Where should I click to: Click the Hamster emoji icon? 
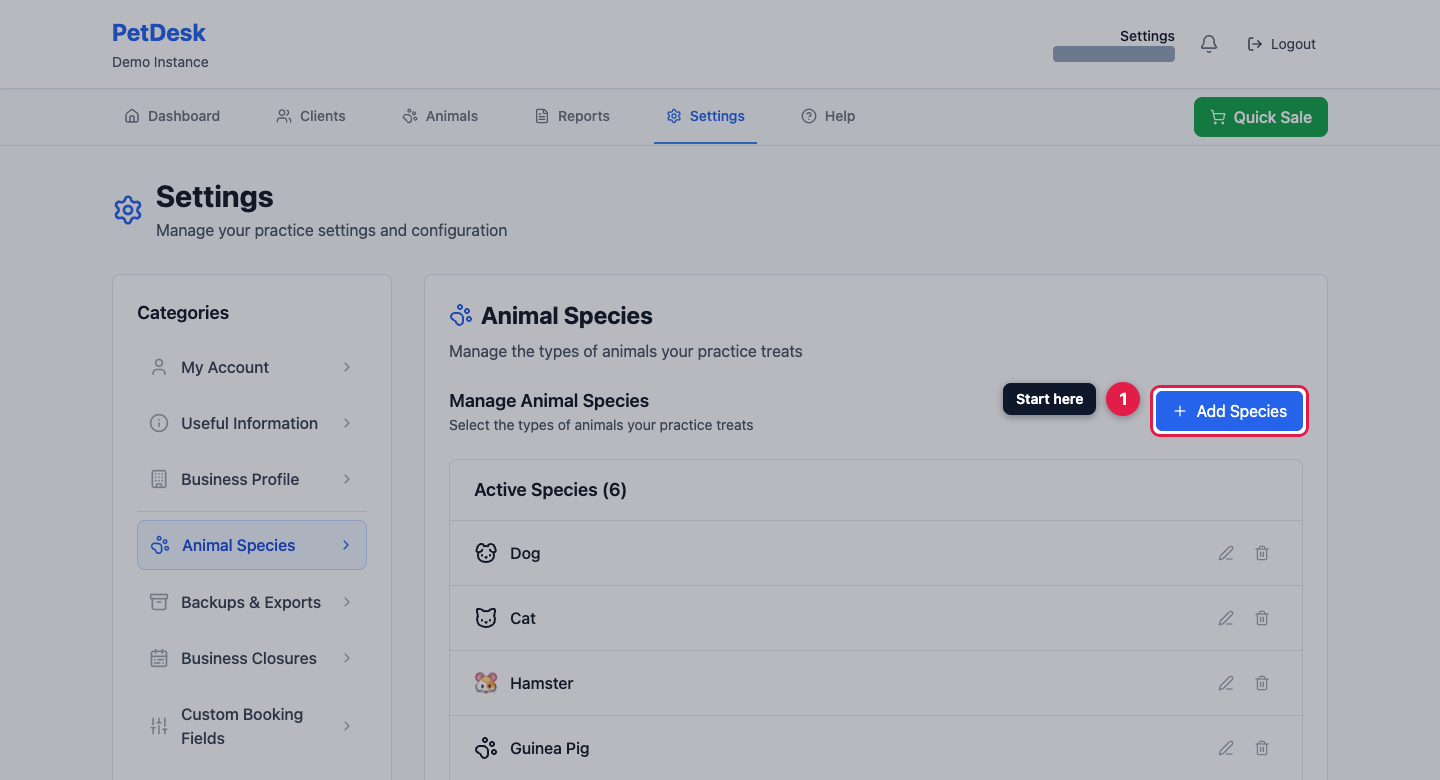click(x=486, y=683)
